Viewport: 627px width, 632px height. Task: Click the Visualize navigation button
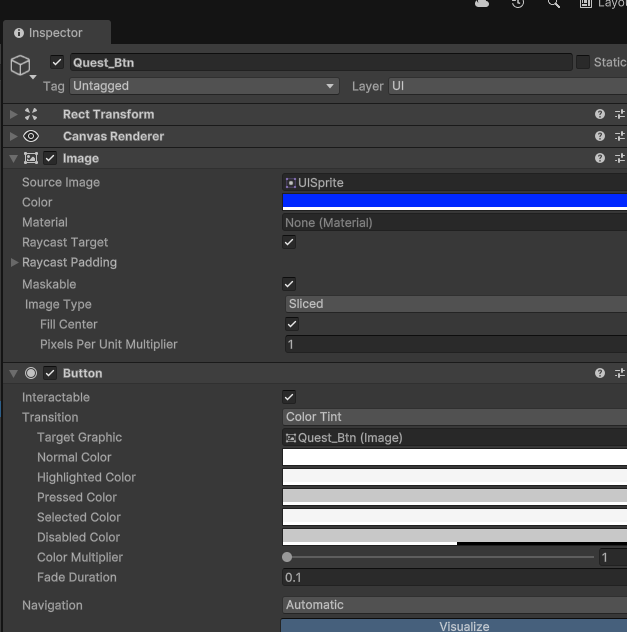[464, 626]
